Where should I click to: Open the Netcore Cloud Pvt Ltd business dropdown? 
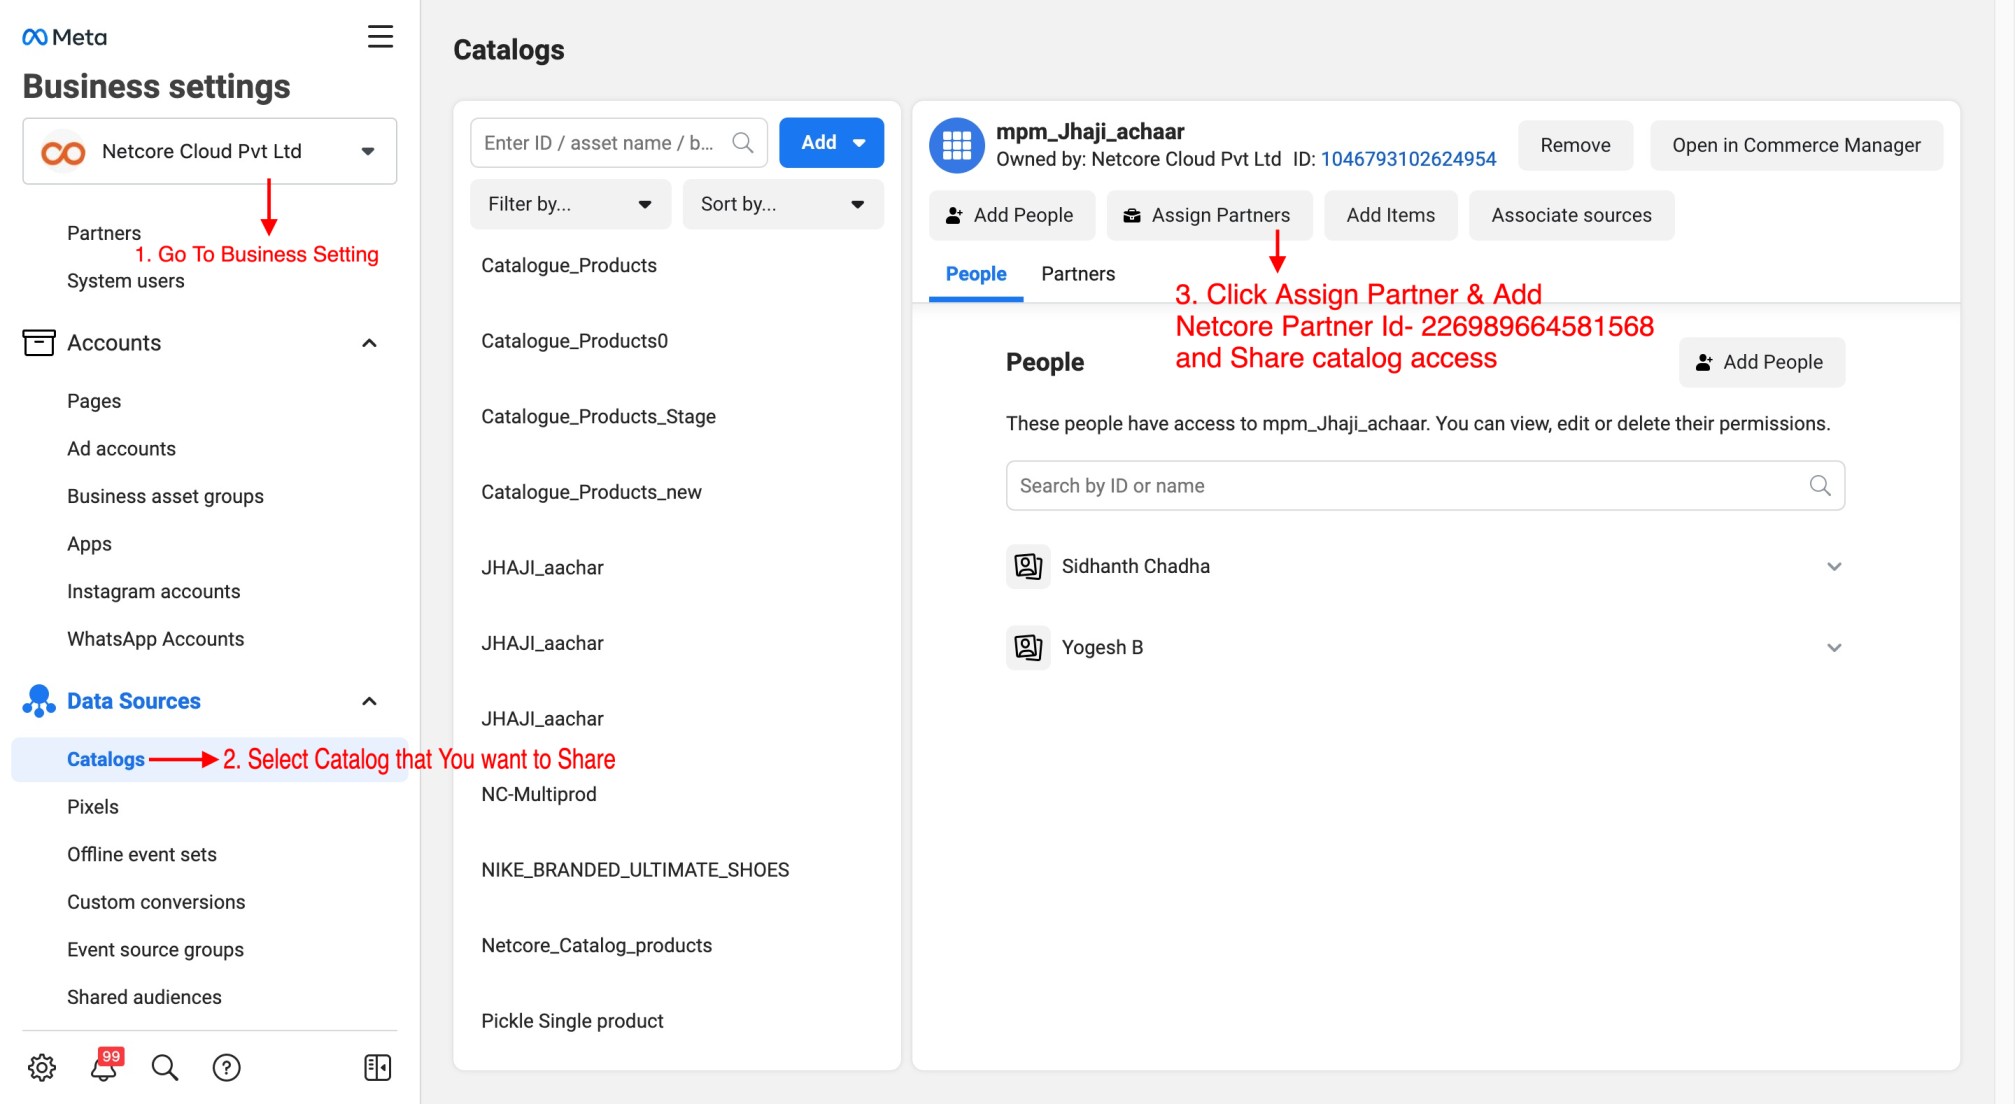click(x=210, y=151)
